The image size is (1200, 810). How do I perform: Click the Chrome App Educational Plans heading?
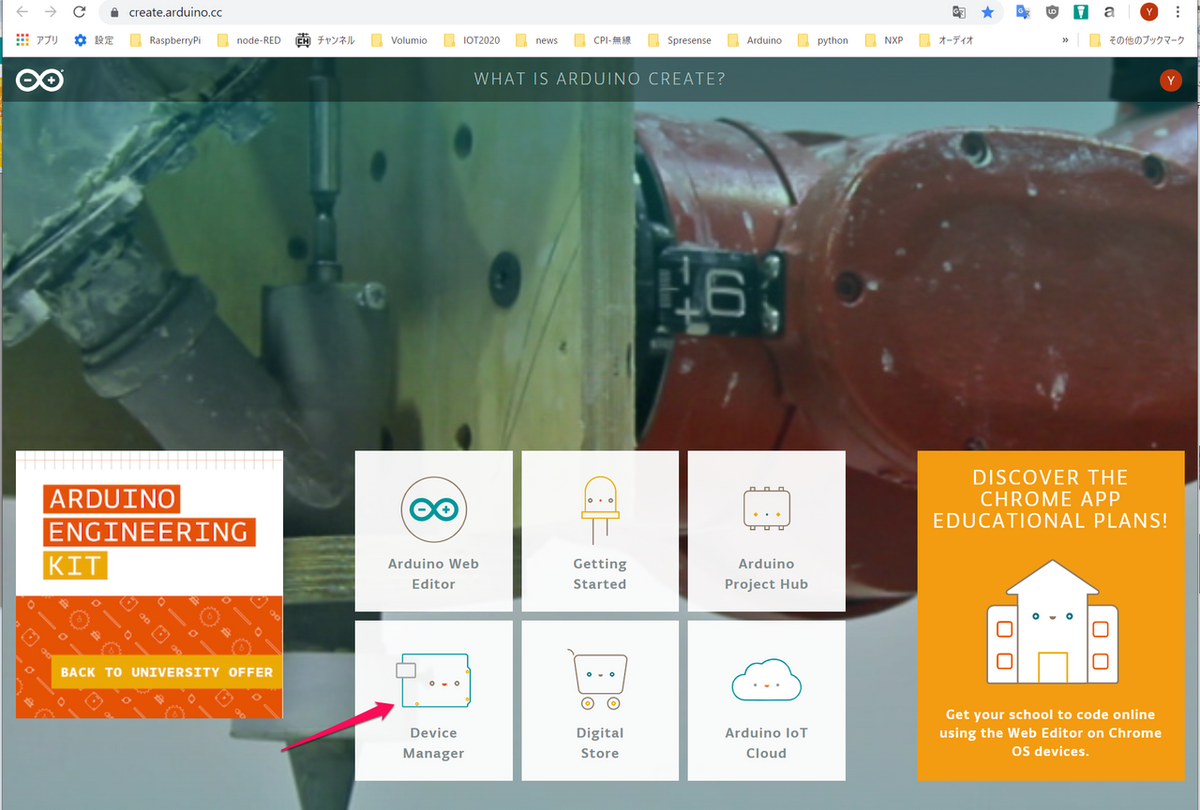pyautogui.click(x=1050, y=499)
